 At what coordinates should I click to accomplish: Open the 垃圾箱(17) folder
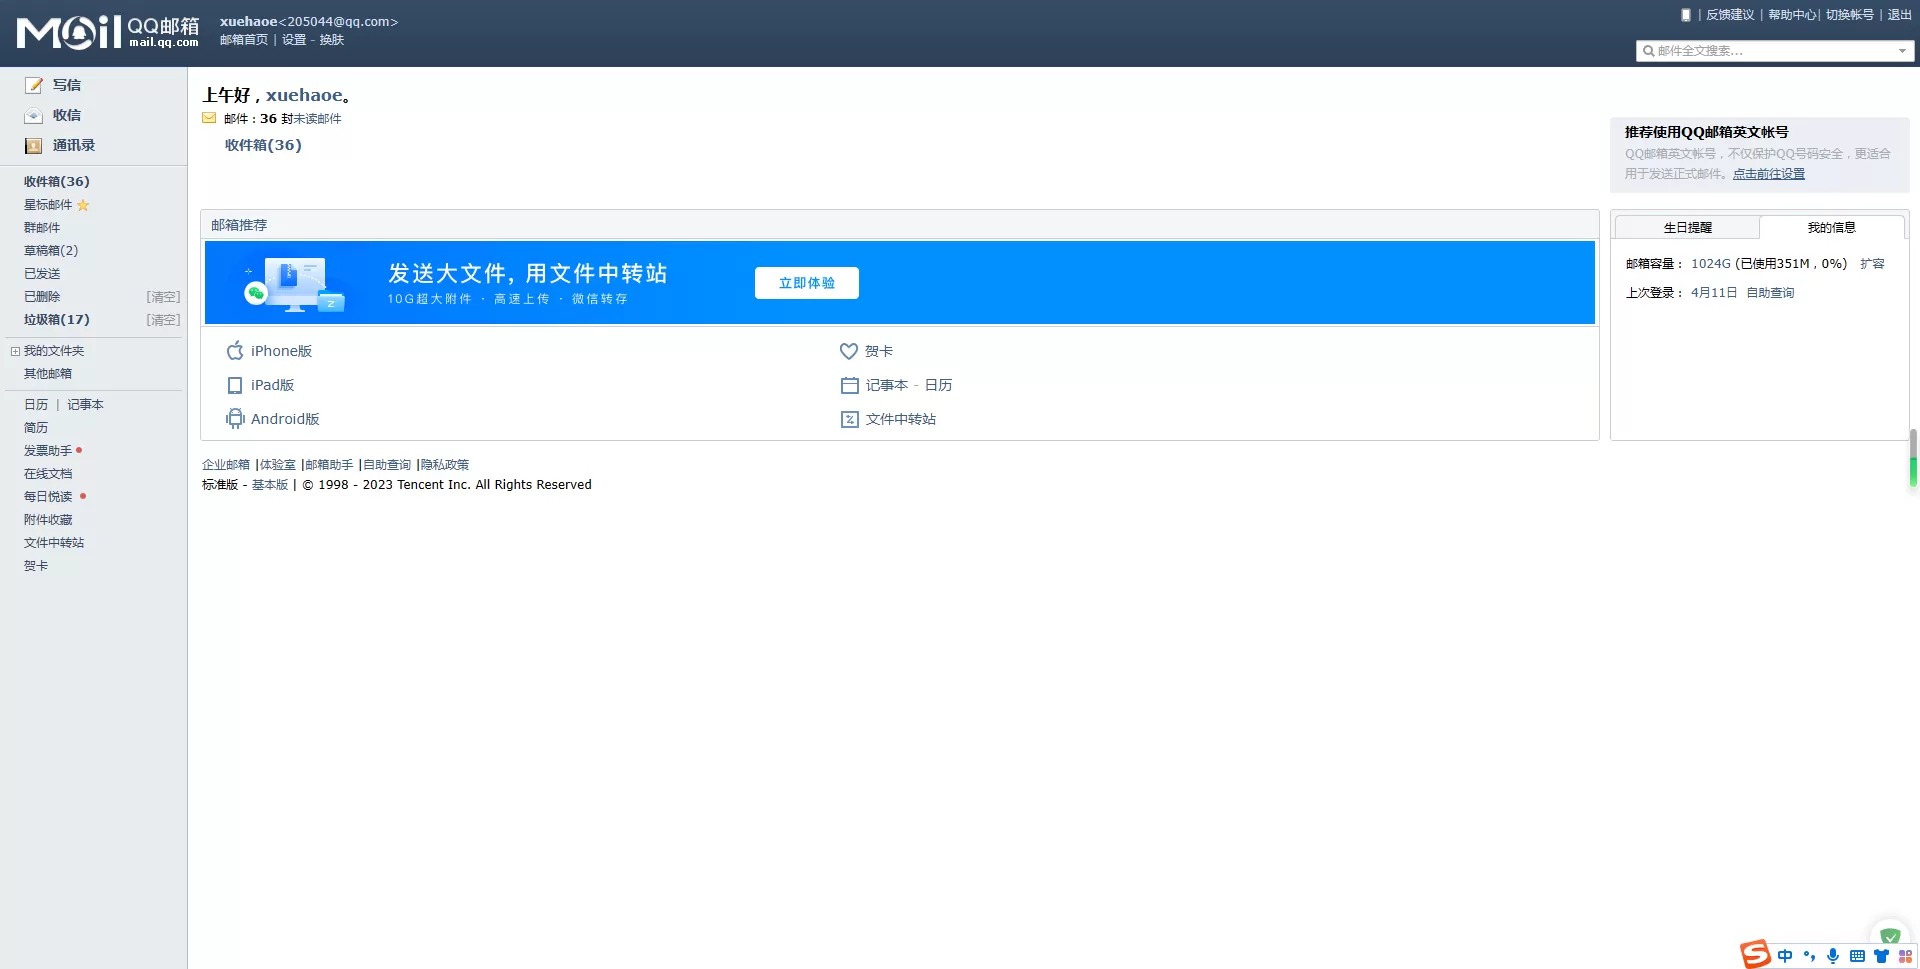[x=57, y=320]
